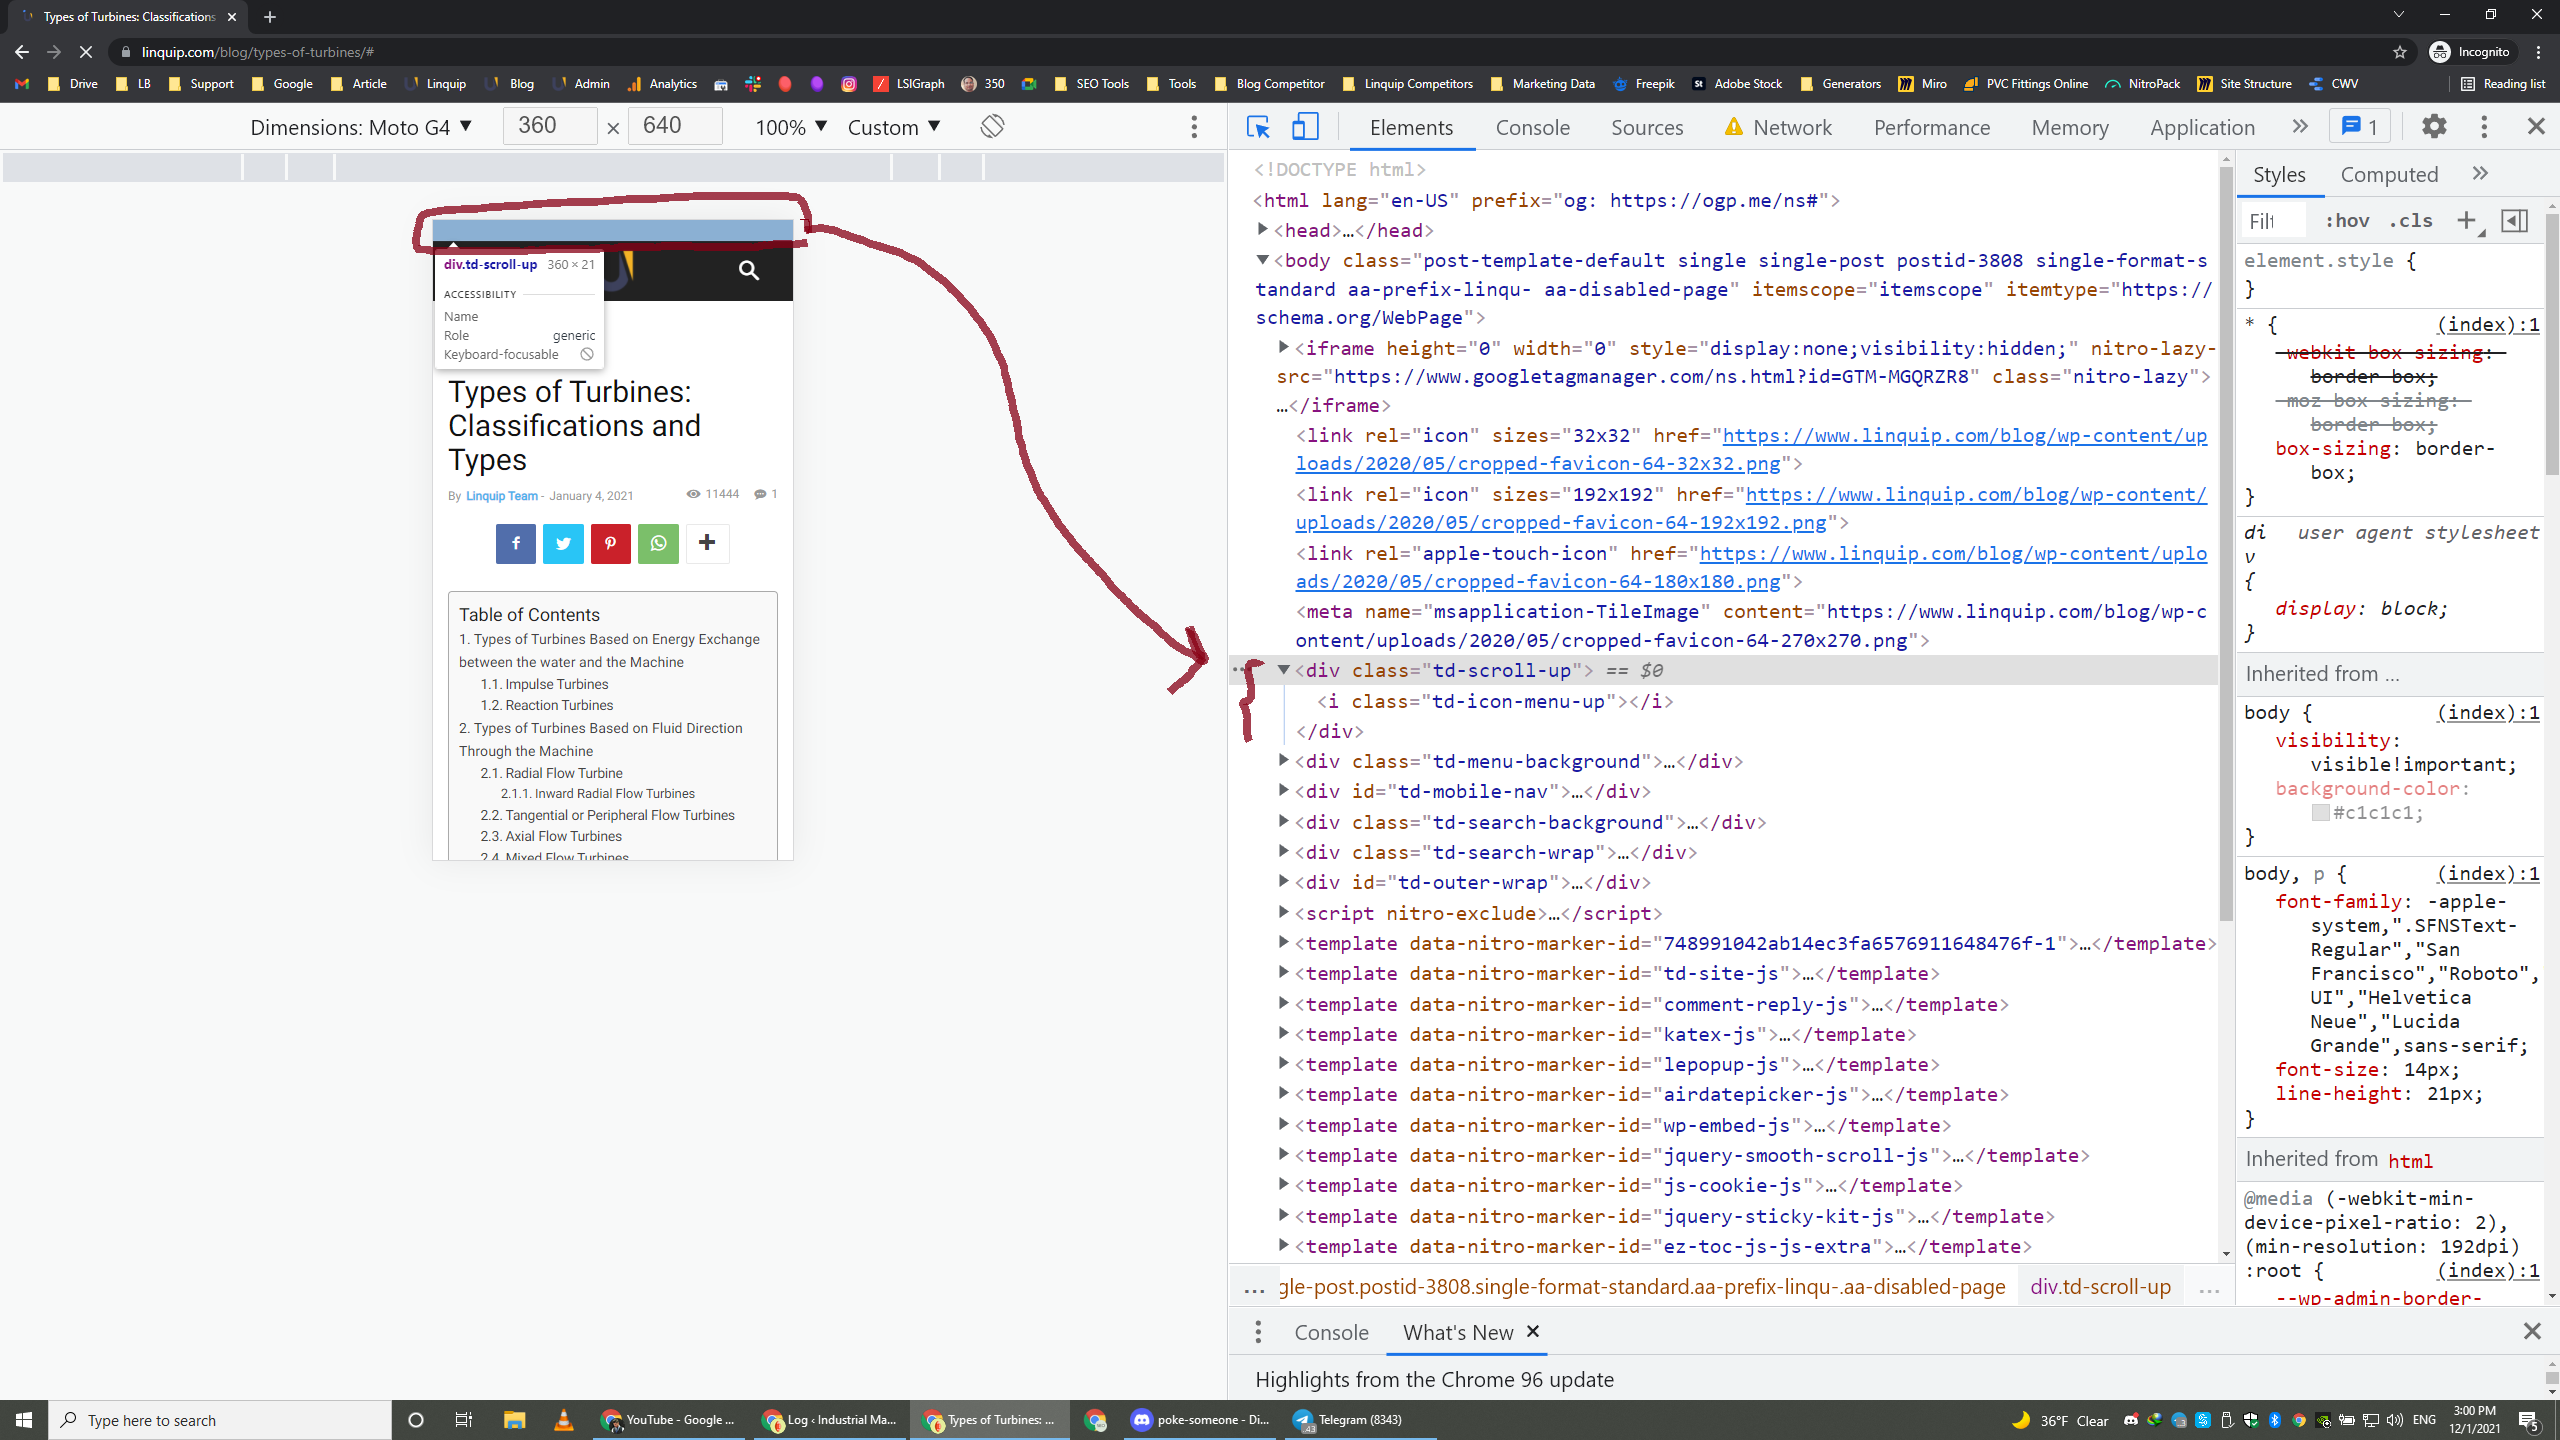This screenshot has height=1440, width=2560.
Task: Open a new browser tab
Action: pos(270,17)
